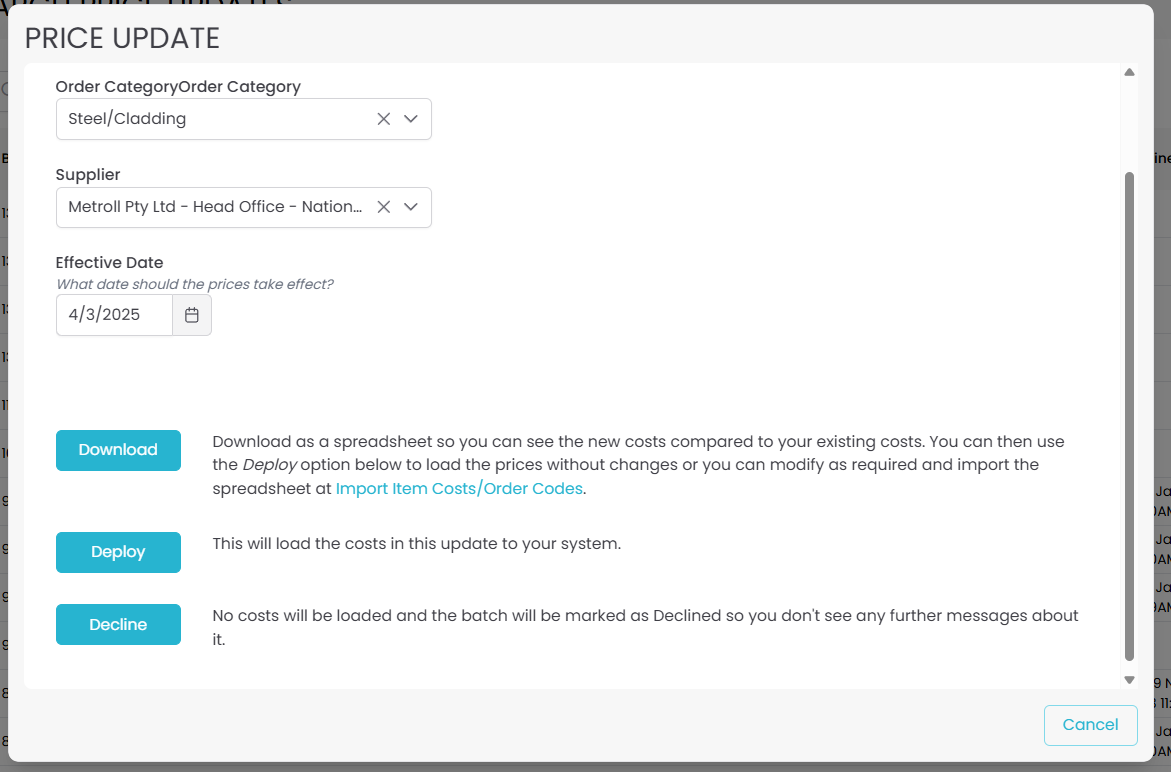Click the PRICE UPDATE dialog heading
The height and width of the screenshot is (772, 1171).
tap(122, 38)
